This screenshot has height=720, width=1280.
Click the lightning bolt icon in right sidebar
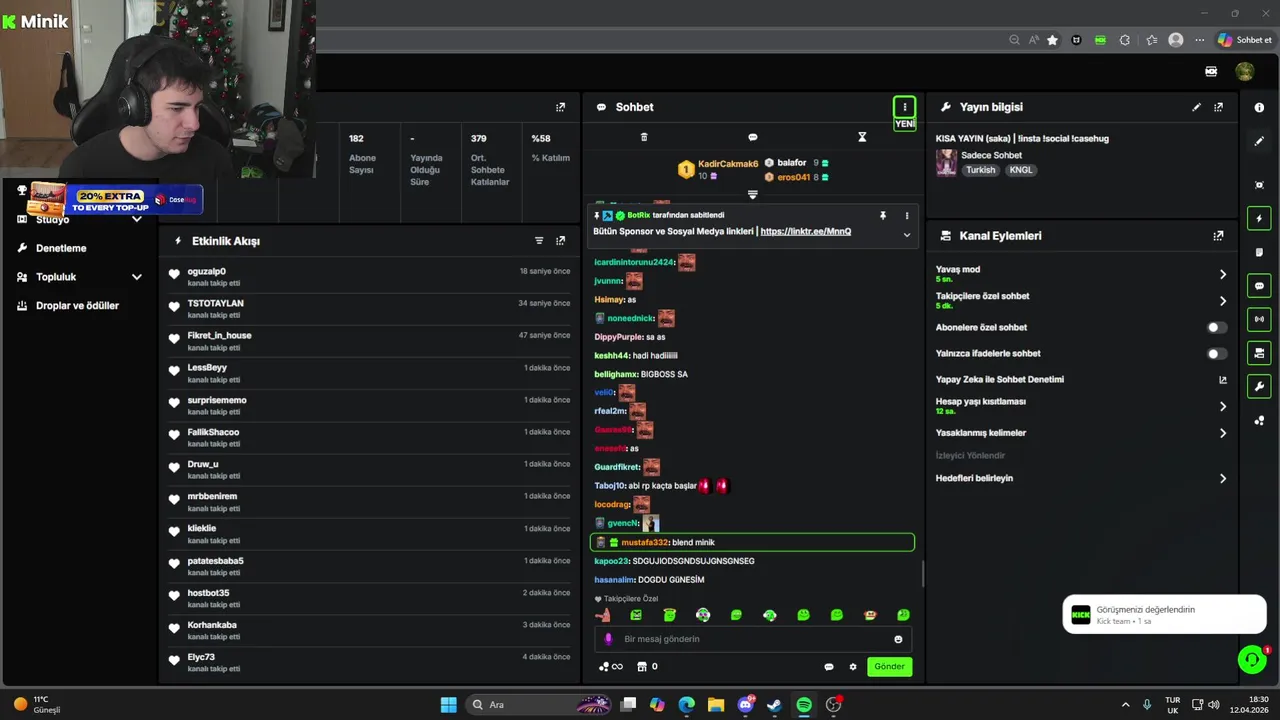1259,219
